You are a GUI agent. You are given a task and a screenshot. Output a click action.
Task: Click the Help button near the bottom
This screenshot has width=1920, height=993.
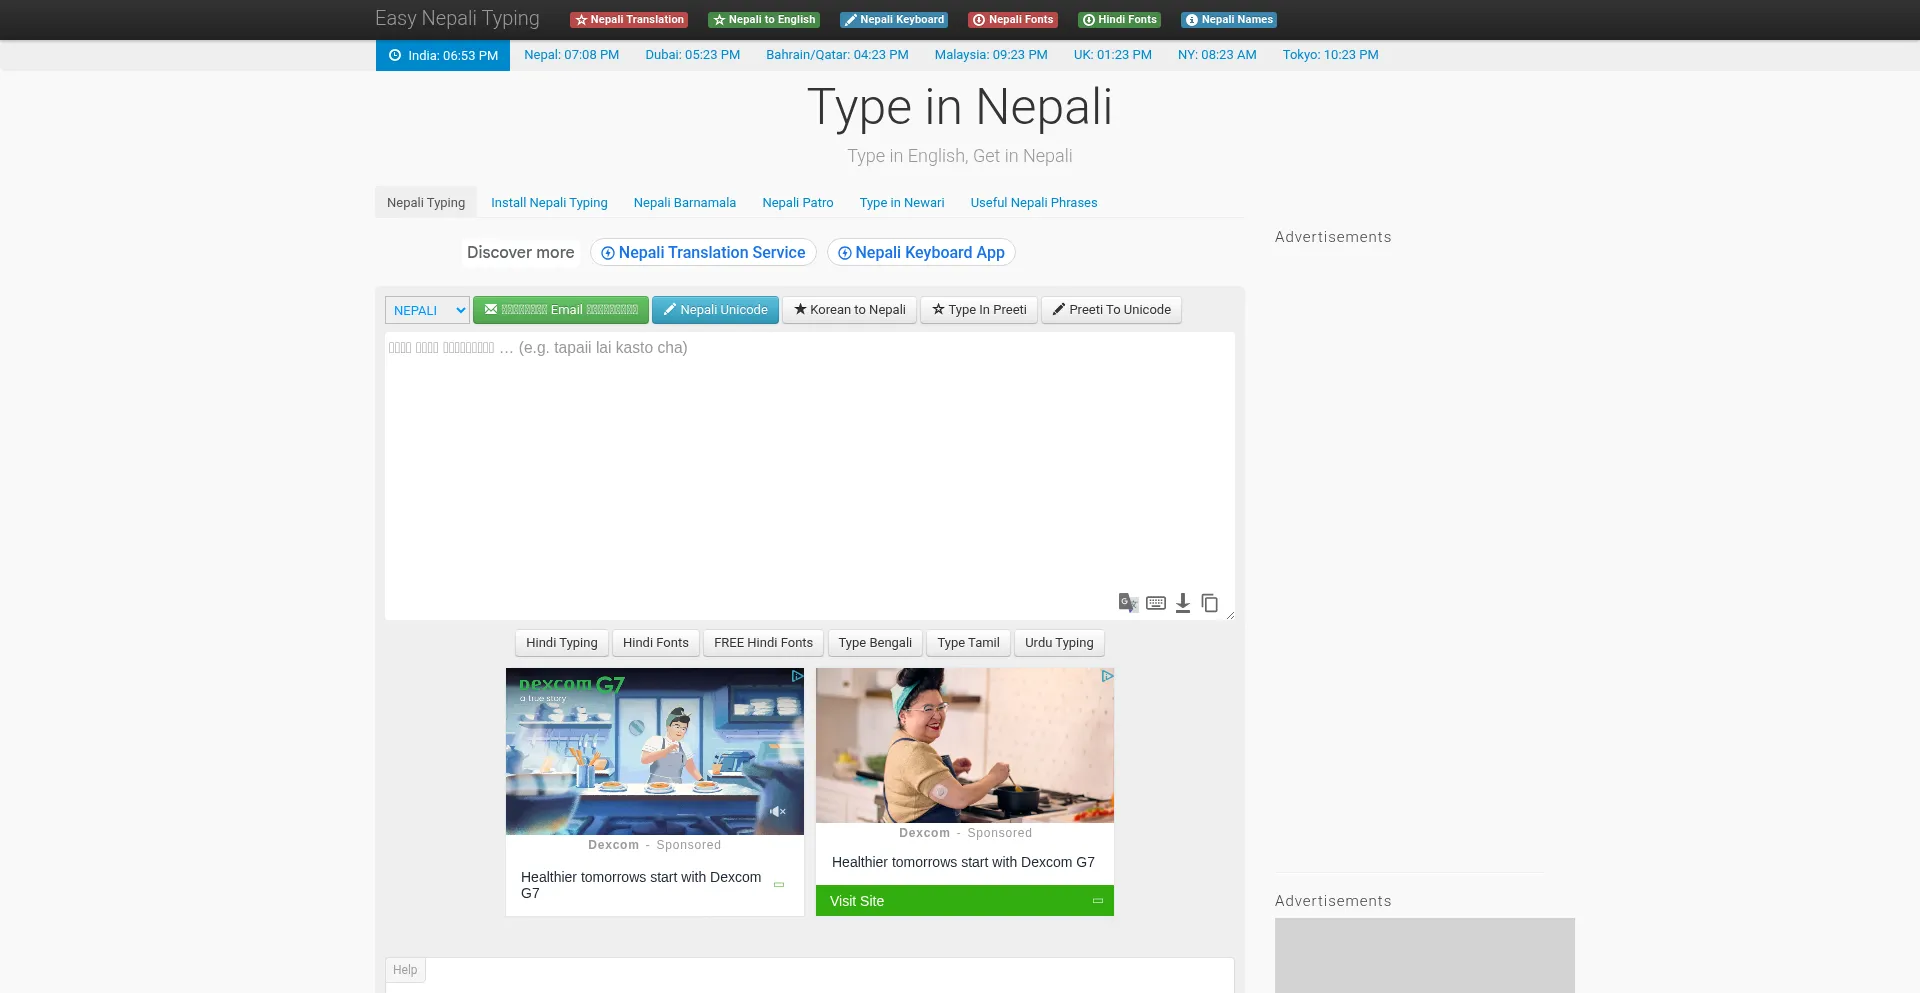404,969
